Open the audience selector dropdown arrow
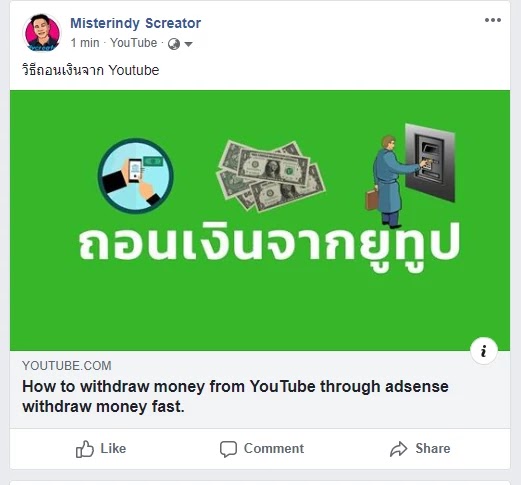 188,44
